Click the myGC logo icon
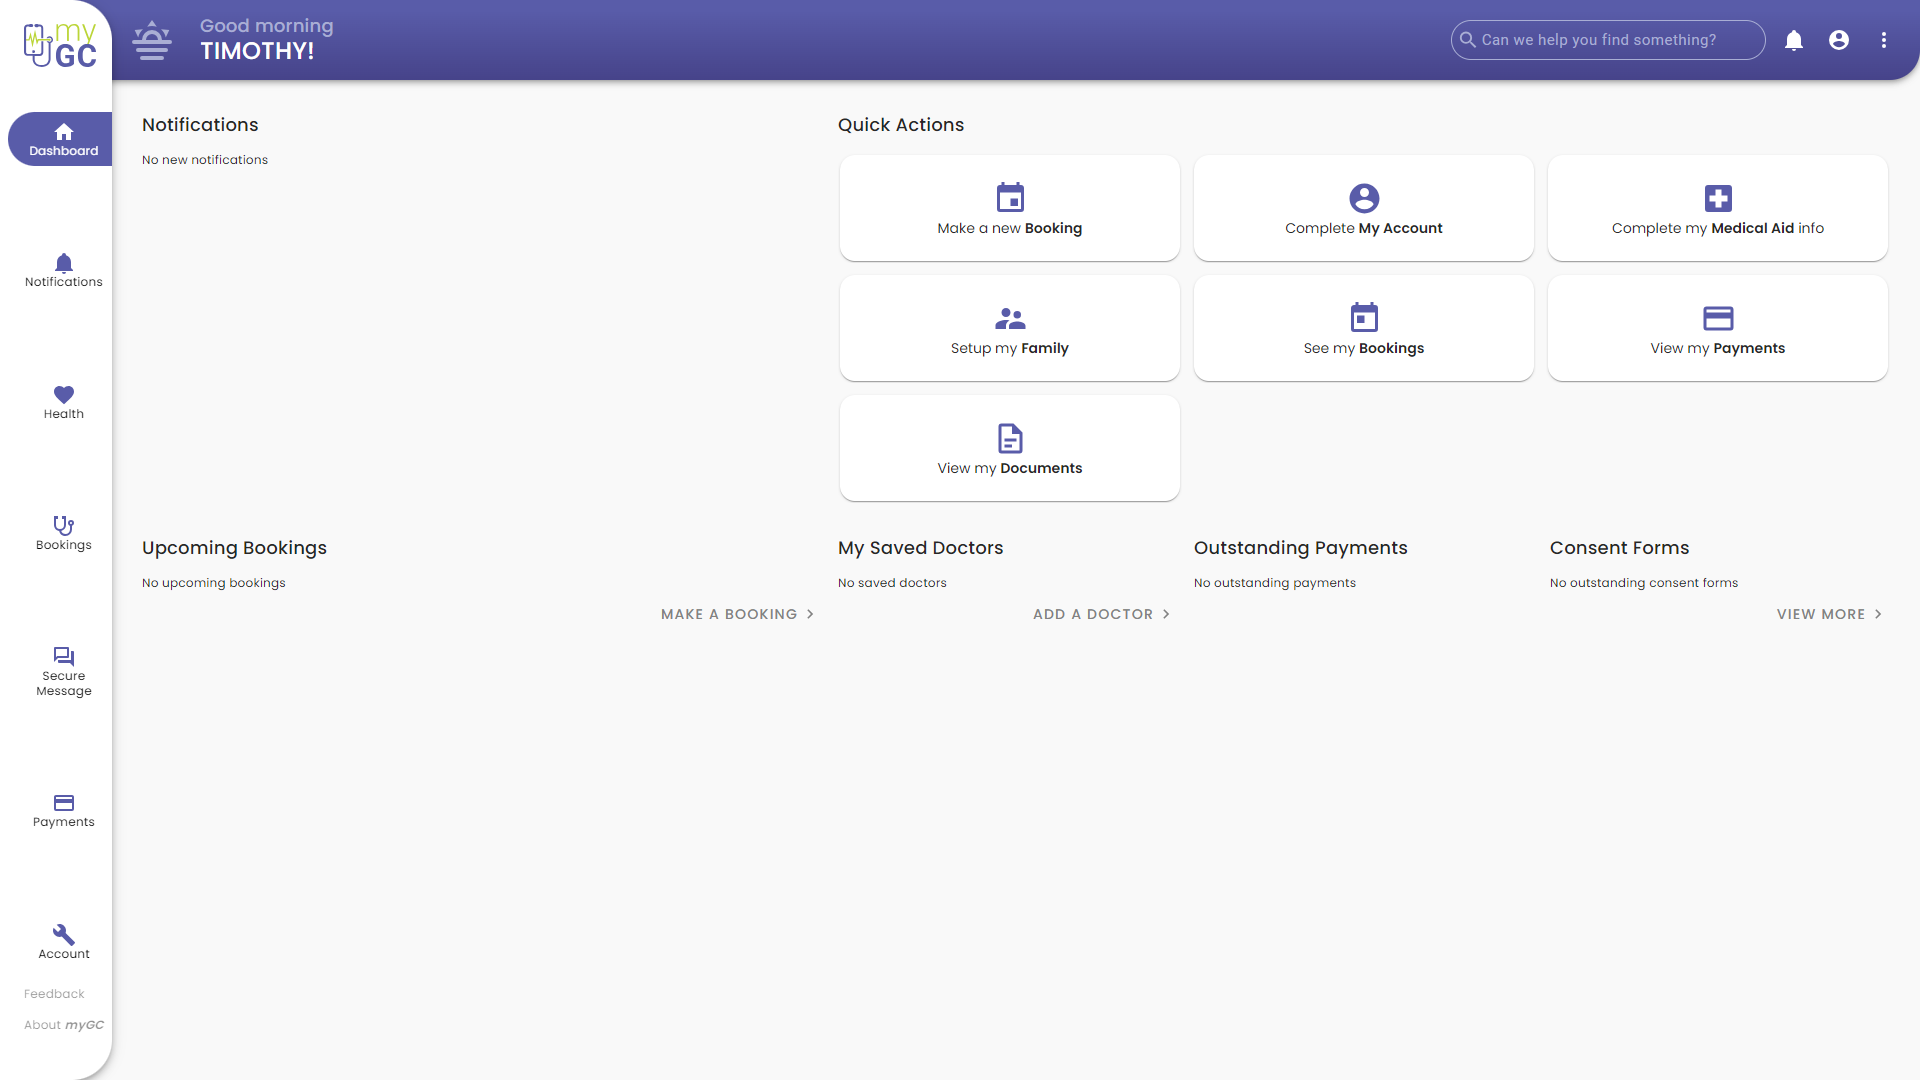 coord(60,45)
